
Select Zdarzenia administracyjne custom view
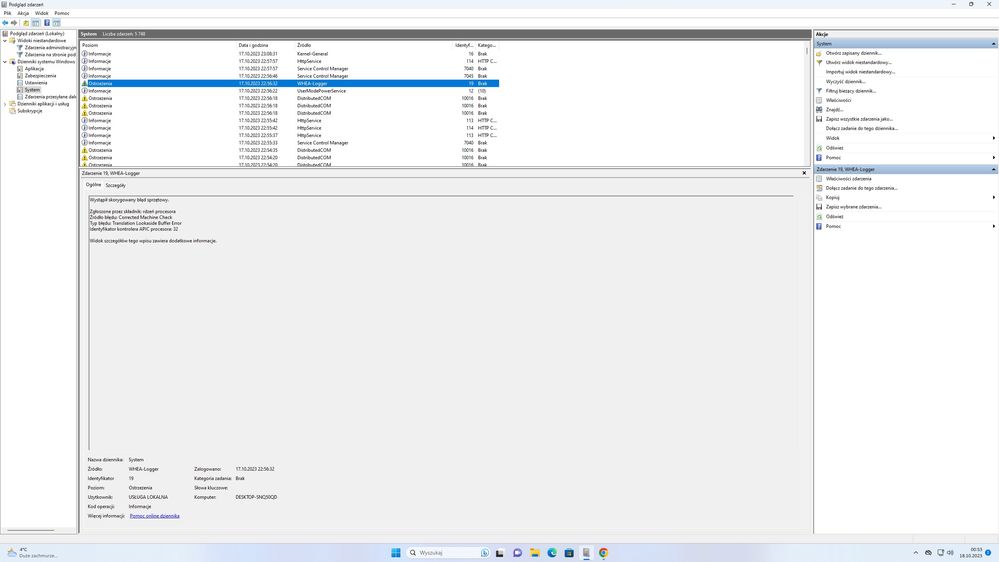click(x=50, y=48)
